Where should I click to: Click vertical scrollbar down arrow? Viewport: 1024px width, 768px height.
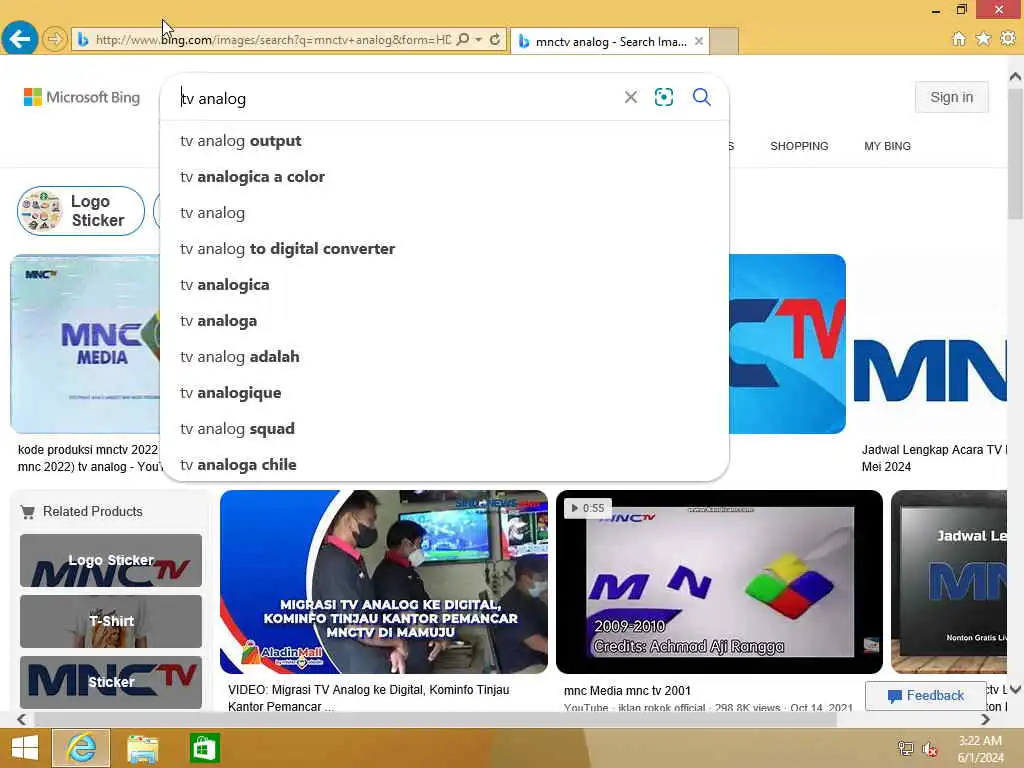point(1016,688)
